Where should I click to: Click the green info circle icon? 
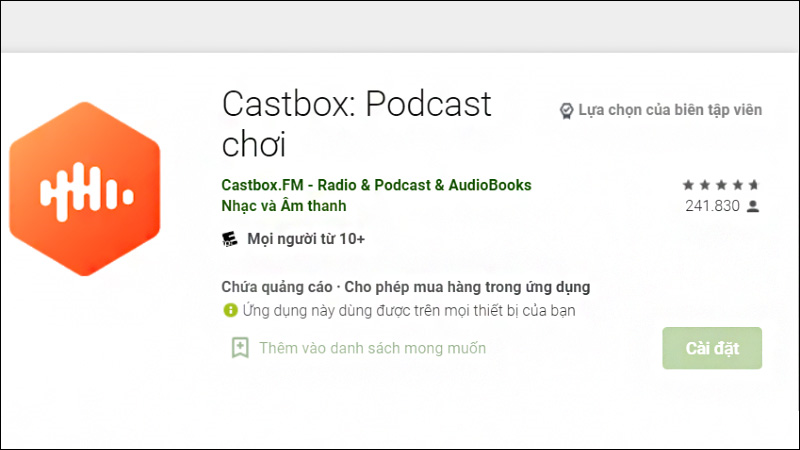[x=231, y=310]
